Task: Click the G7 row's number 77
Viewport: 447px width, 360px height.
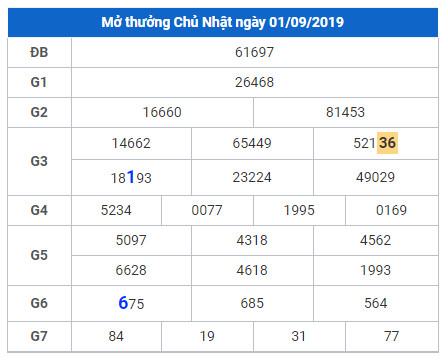Action: coord(391,336)
